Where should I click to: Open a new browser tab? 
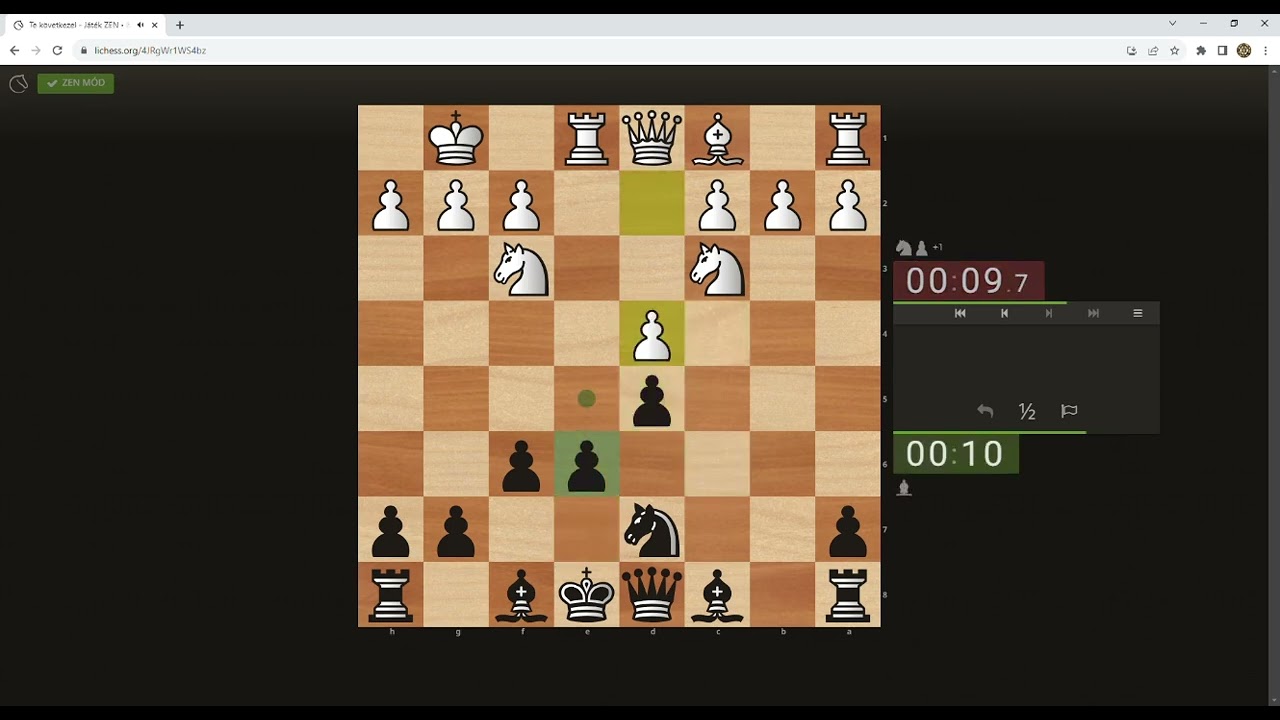(180, 25)
